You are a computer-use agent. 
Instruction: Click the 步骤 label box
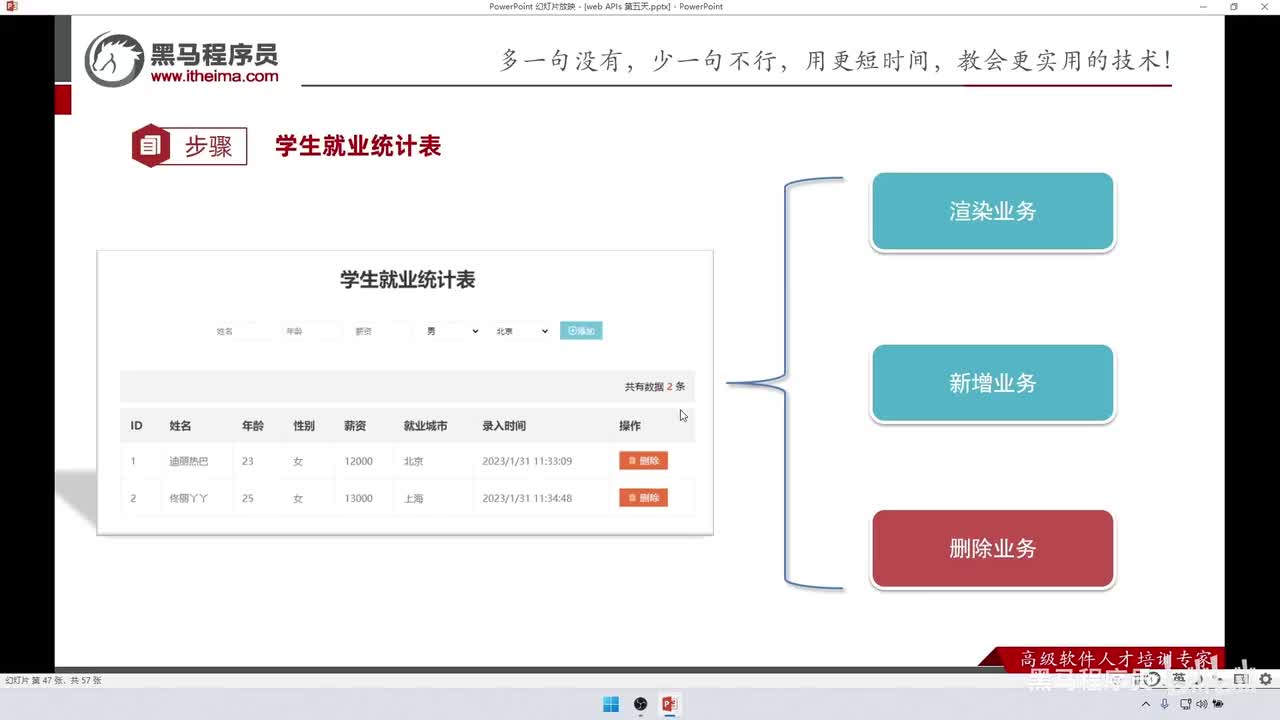coord(208,146)
